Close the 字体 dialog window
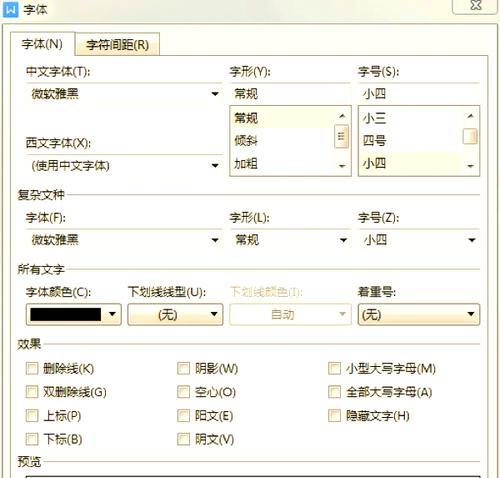Screen dimensions: 500x478 point(476,5)
